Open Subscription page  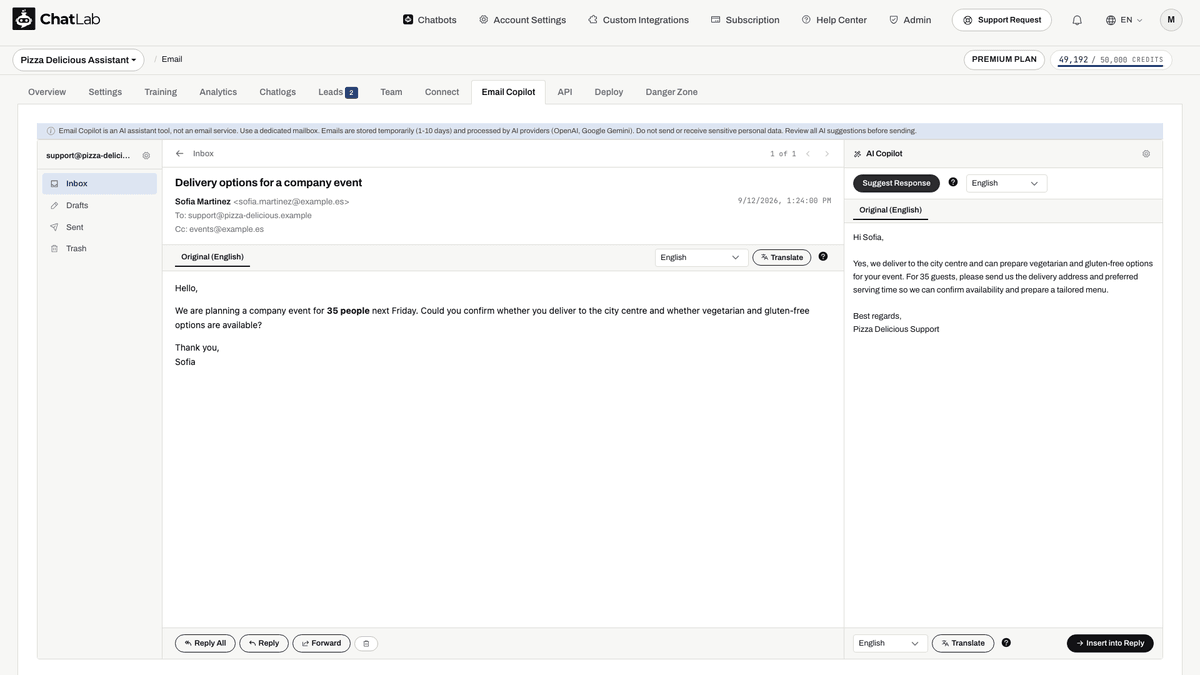tap(745, 20)
